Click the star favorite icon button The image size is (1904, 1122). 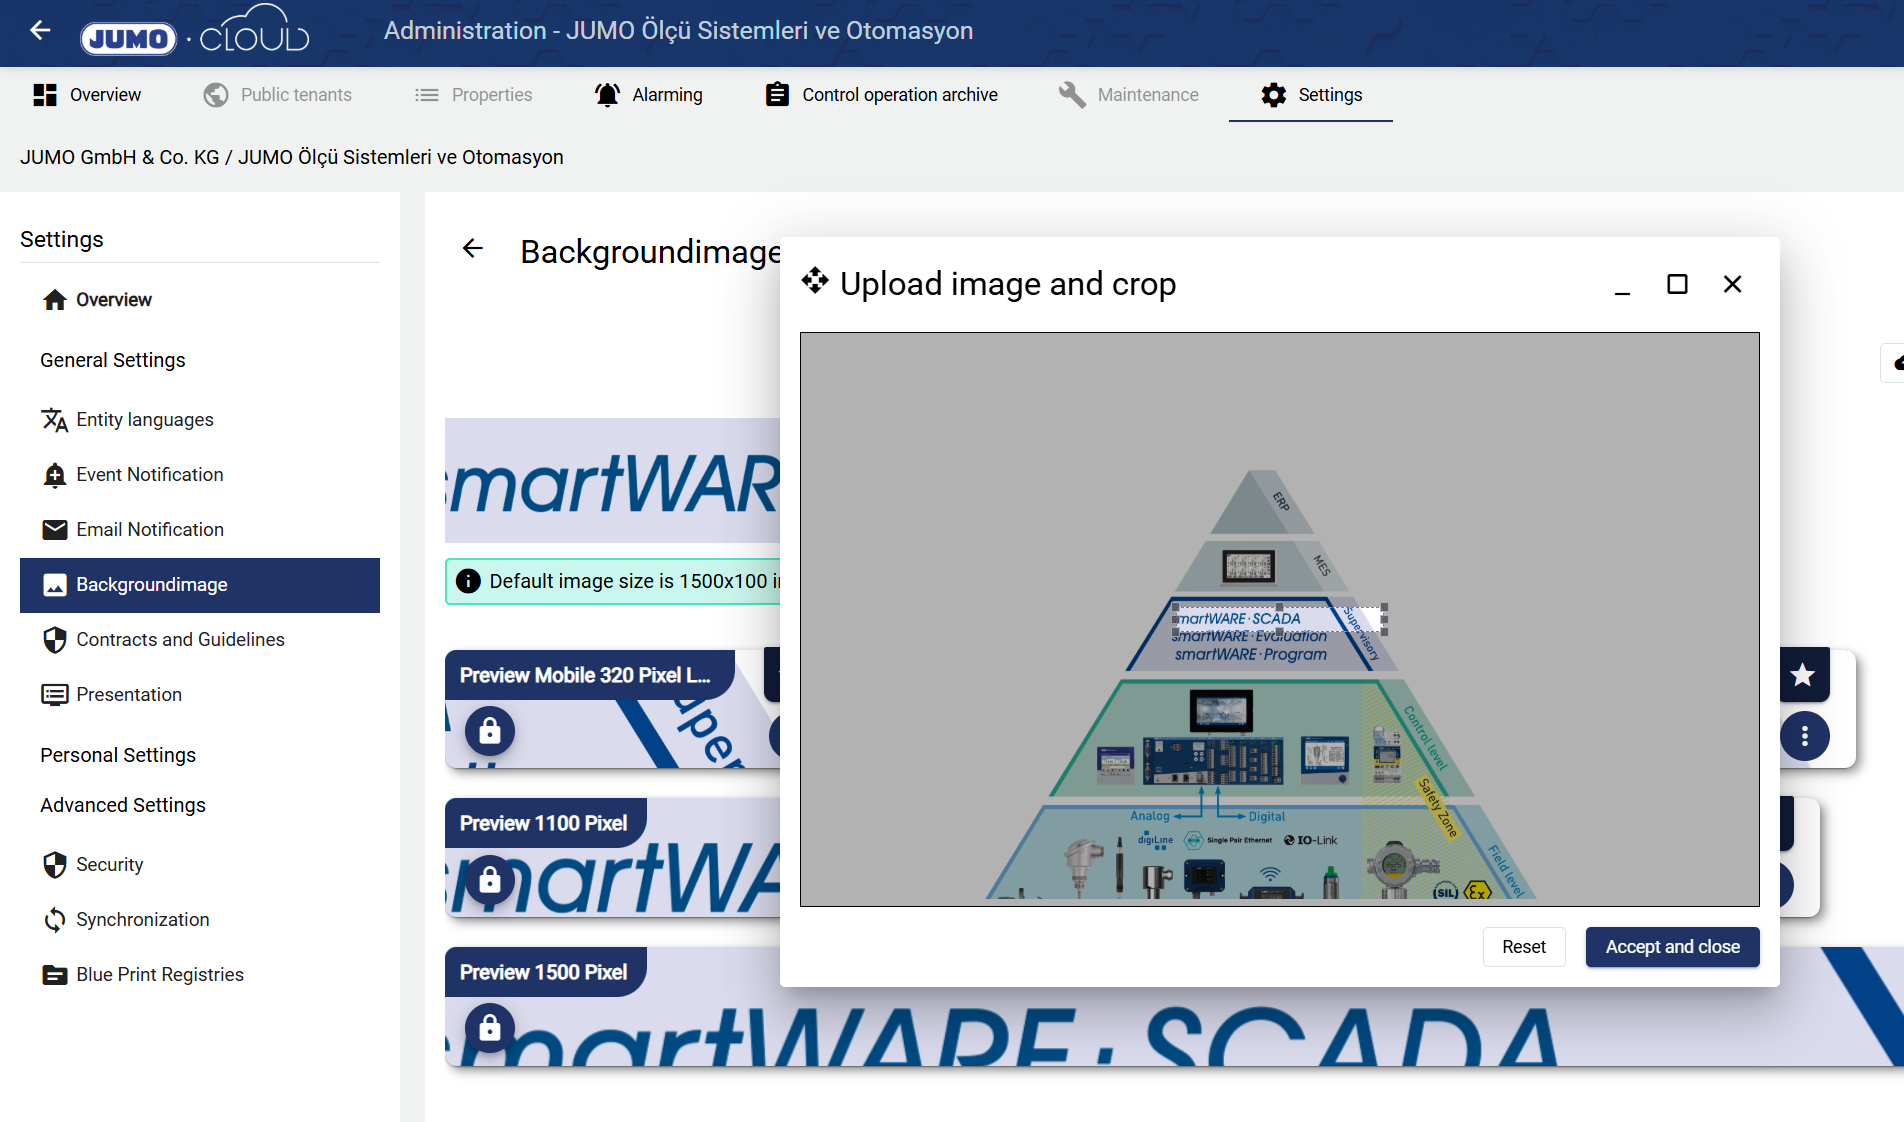click(1803, 676)
